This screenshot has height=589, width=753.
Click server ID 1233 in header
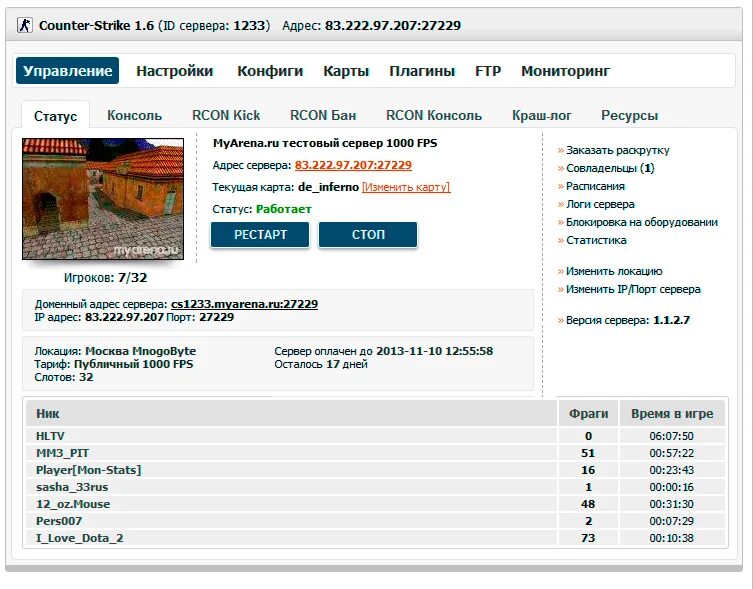coord(249,25)
